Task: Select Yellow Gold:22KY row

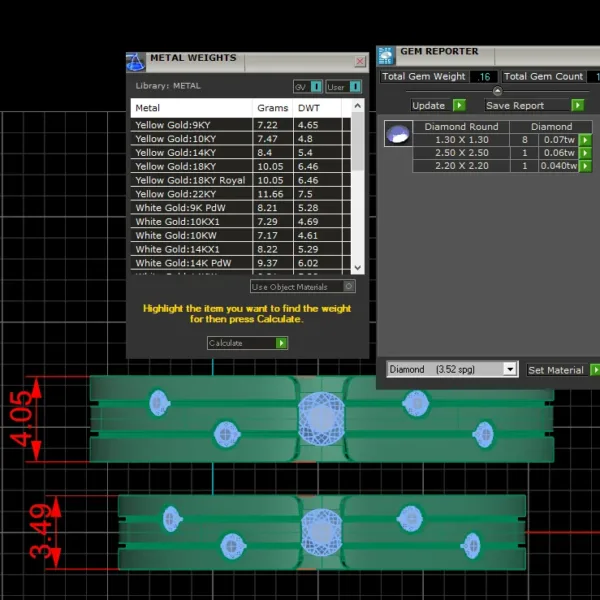Action: [240, 194]
